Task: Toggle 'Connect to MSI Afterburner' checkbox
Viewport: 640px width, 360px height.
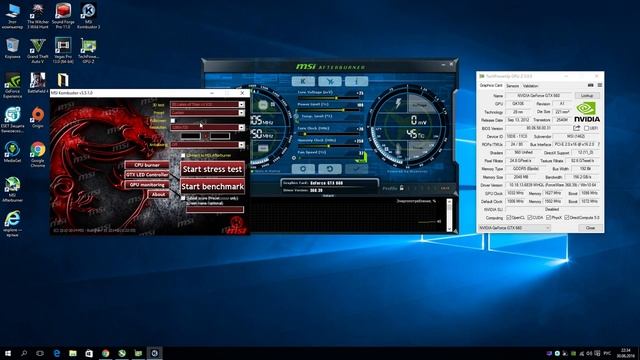Action: click(x=183, y=156)
